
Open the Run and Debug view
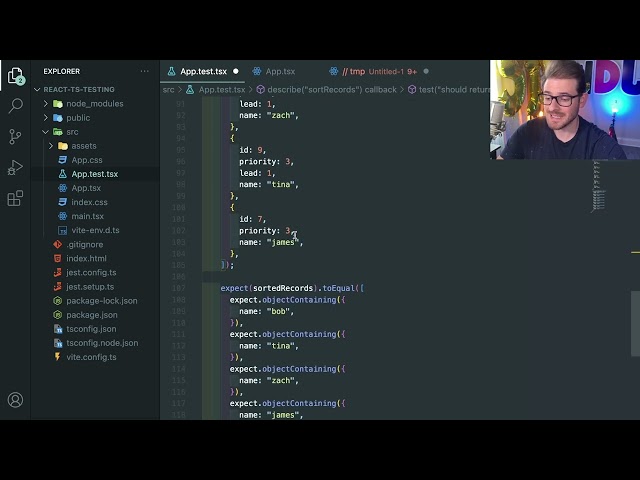tap(15, 167)
